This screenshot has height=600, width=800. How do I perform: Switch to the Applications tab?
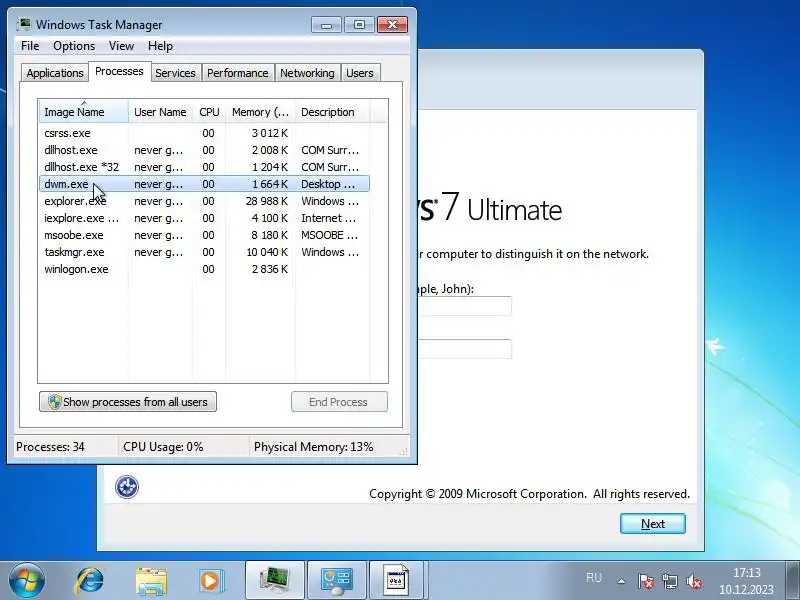pos(55,73)
